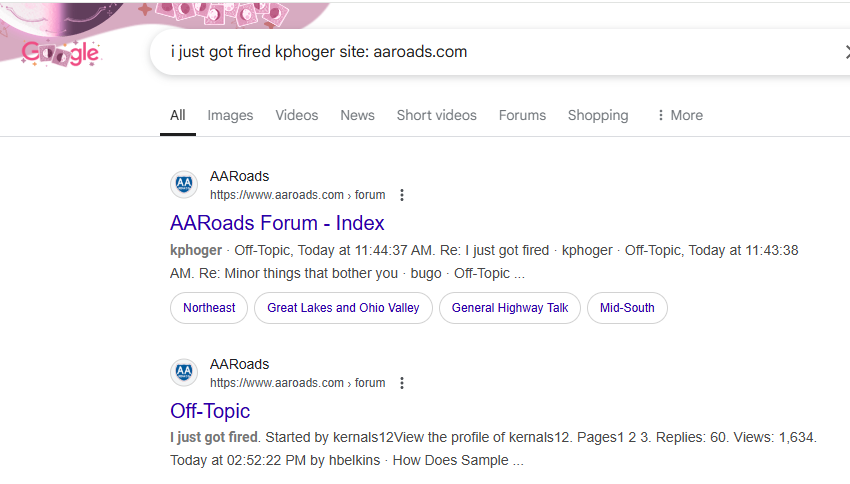The image size is (850, 484).
Task: Switch to the Videos tab
Action: click(x=297, y=115)
